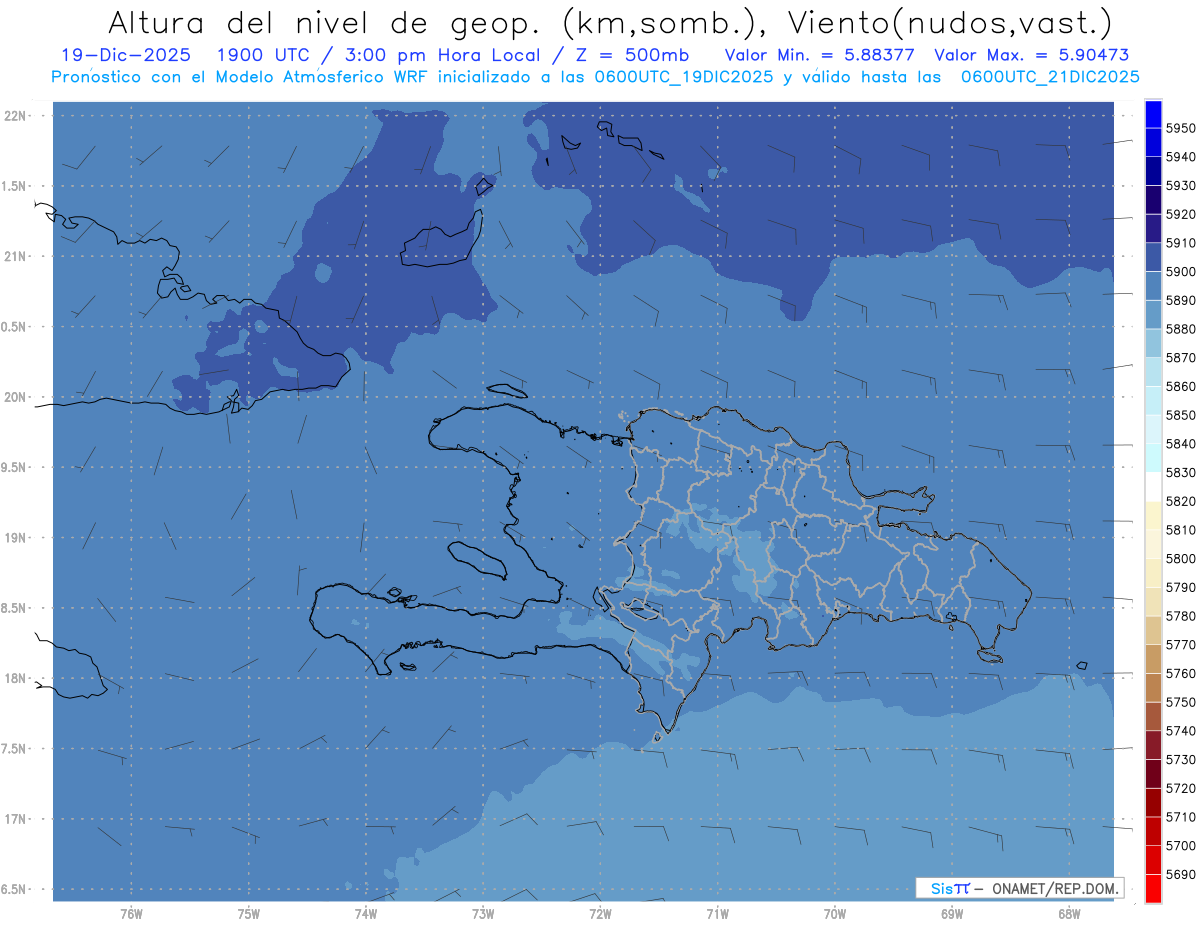1200x927 pixels.
Task: Click the '22N' latitude label
Action: click(16, 116)
